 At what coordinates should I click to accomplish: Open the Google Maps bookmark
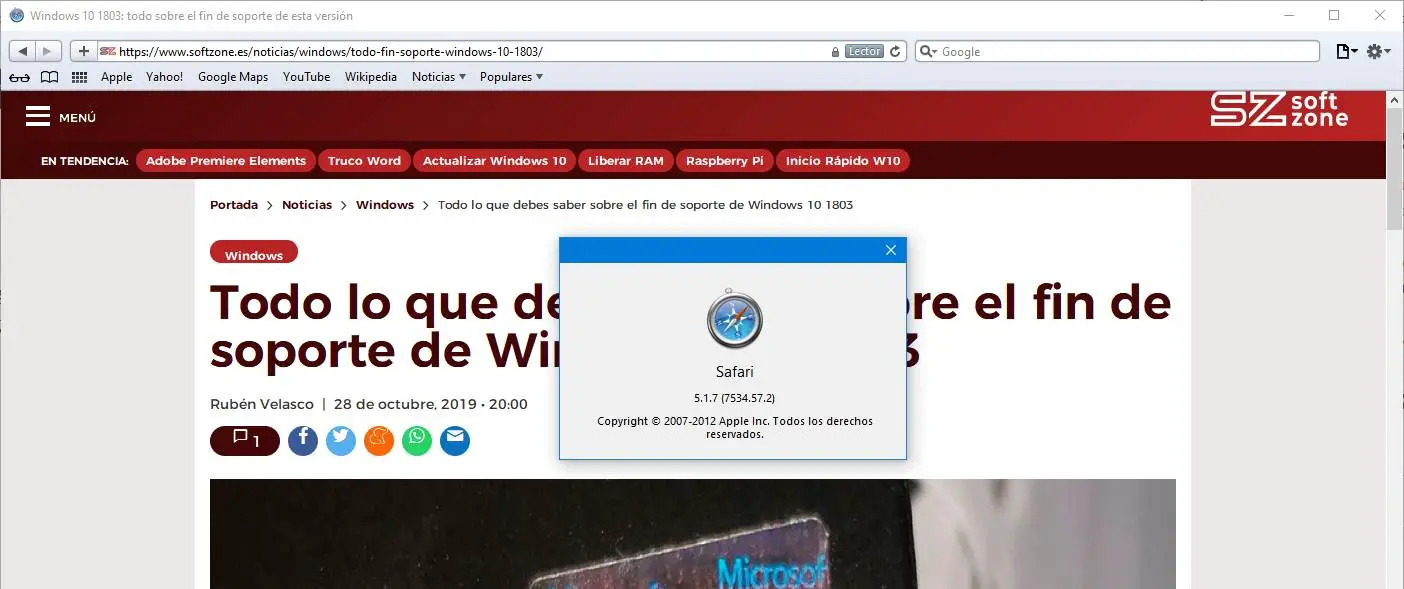[233, 77]
